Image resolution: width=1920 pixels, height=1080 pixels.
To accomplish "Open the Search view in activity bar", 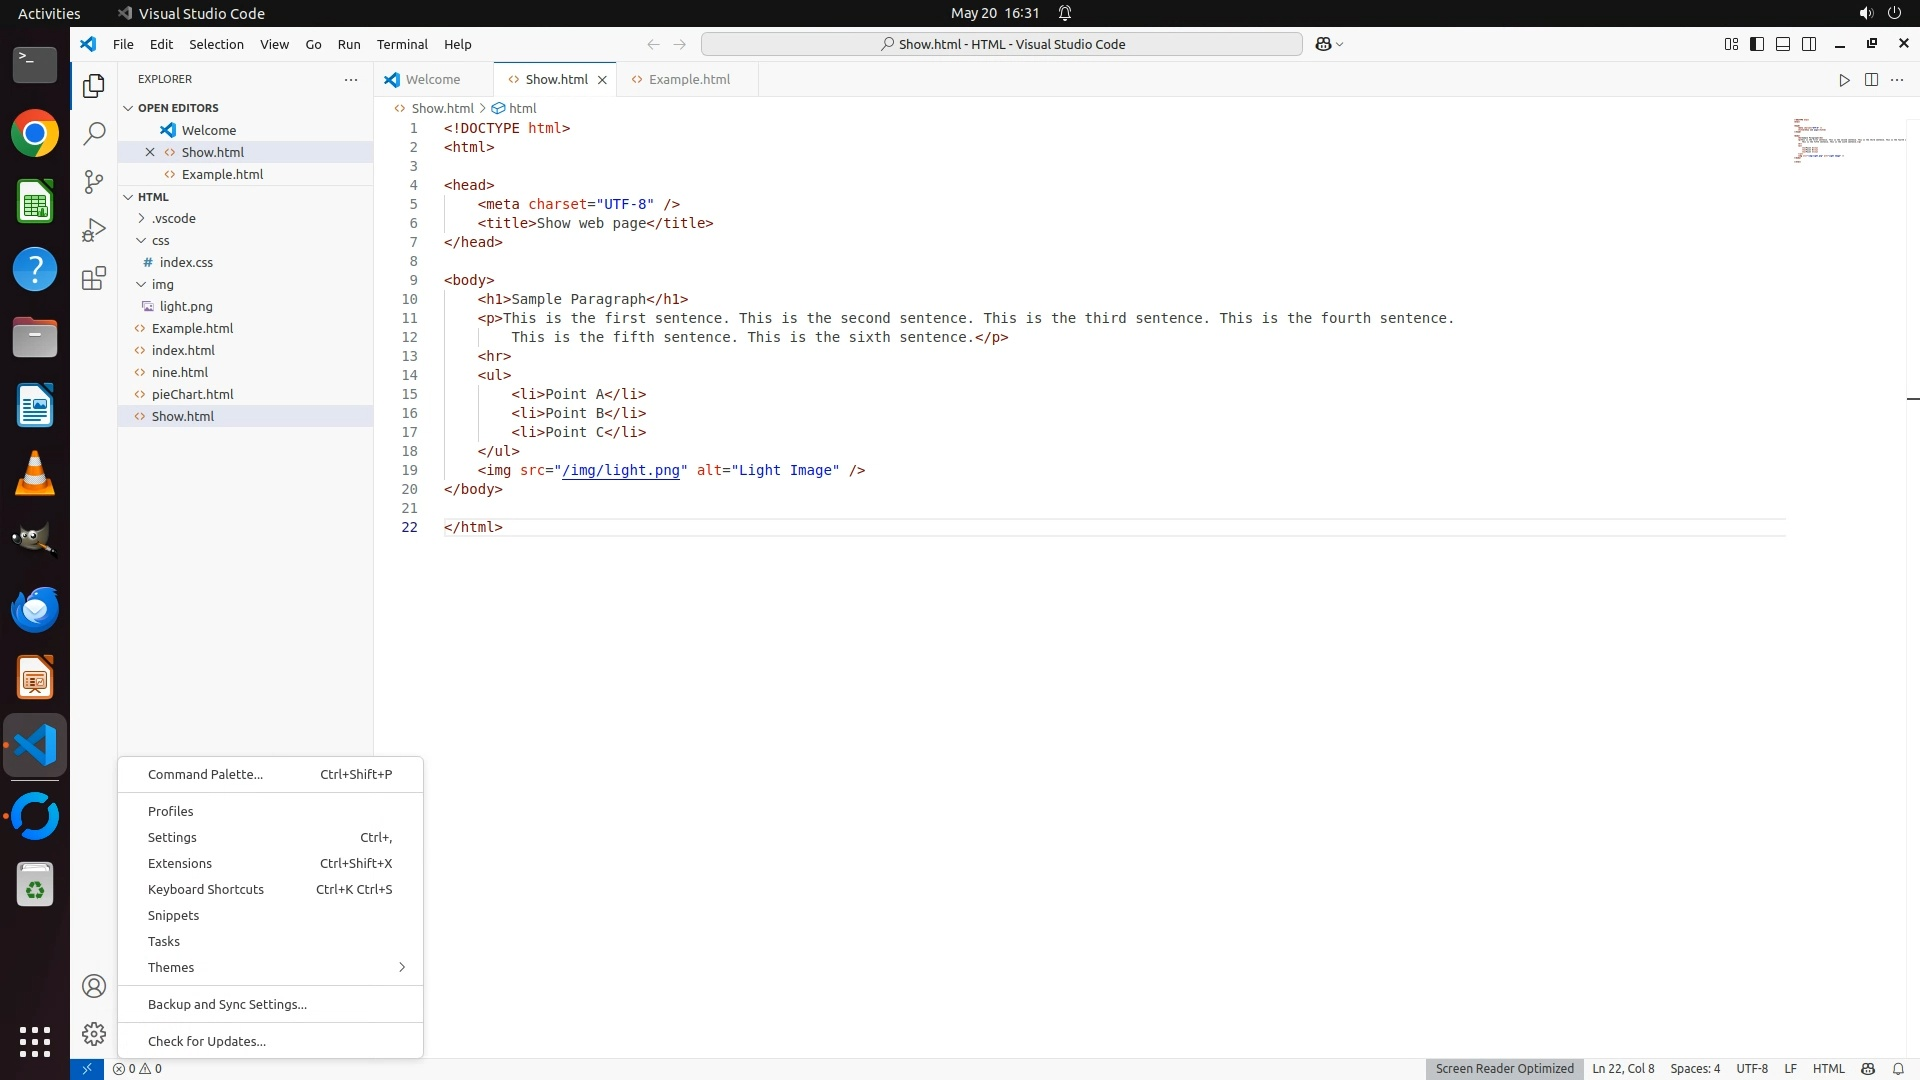I will pos(94,133).
